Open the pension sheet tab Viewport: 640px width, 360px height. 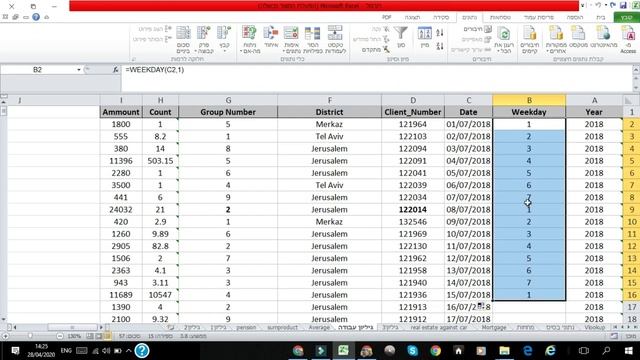coord(246,327)
